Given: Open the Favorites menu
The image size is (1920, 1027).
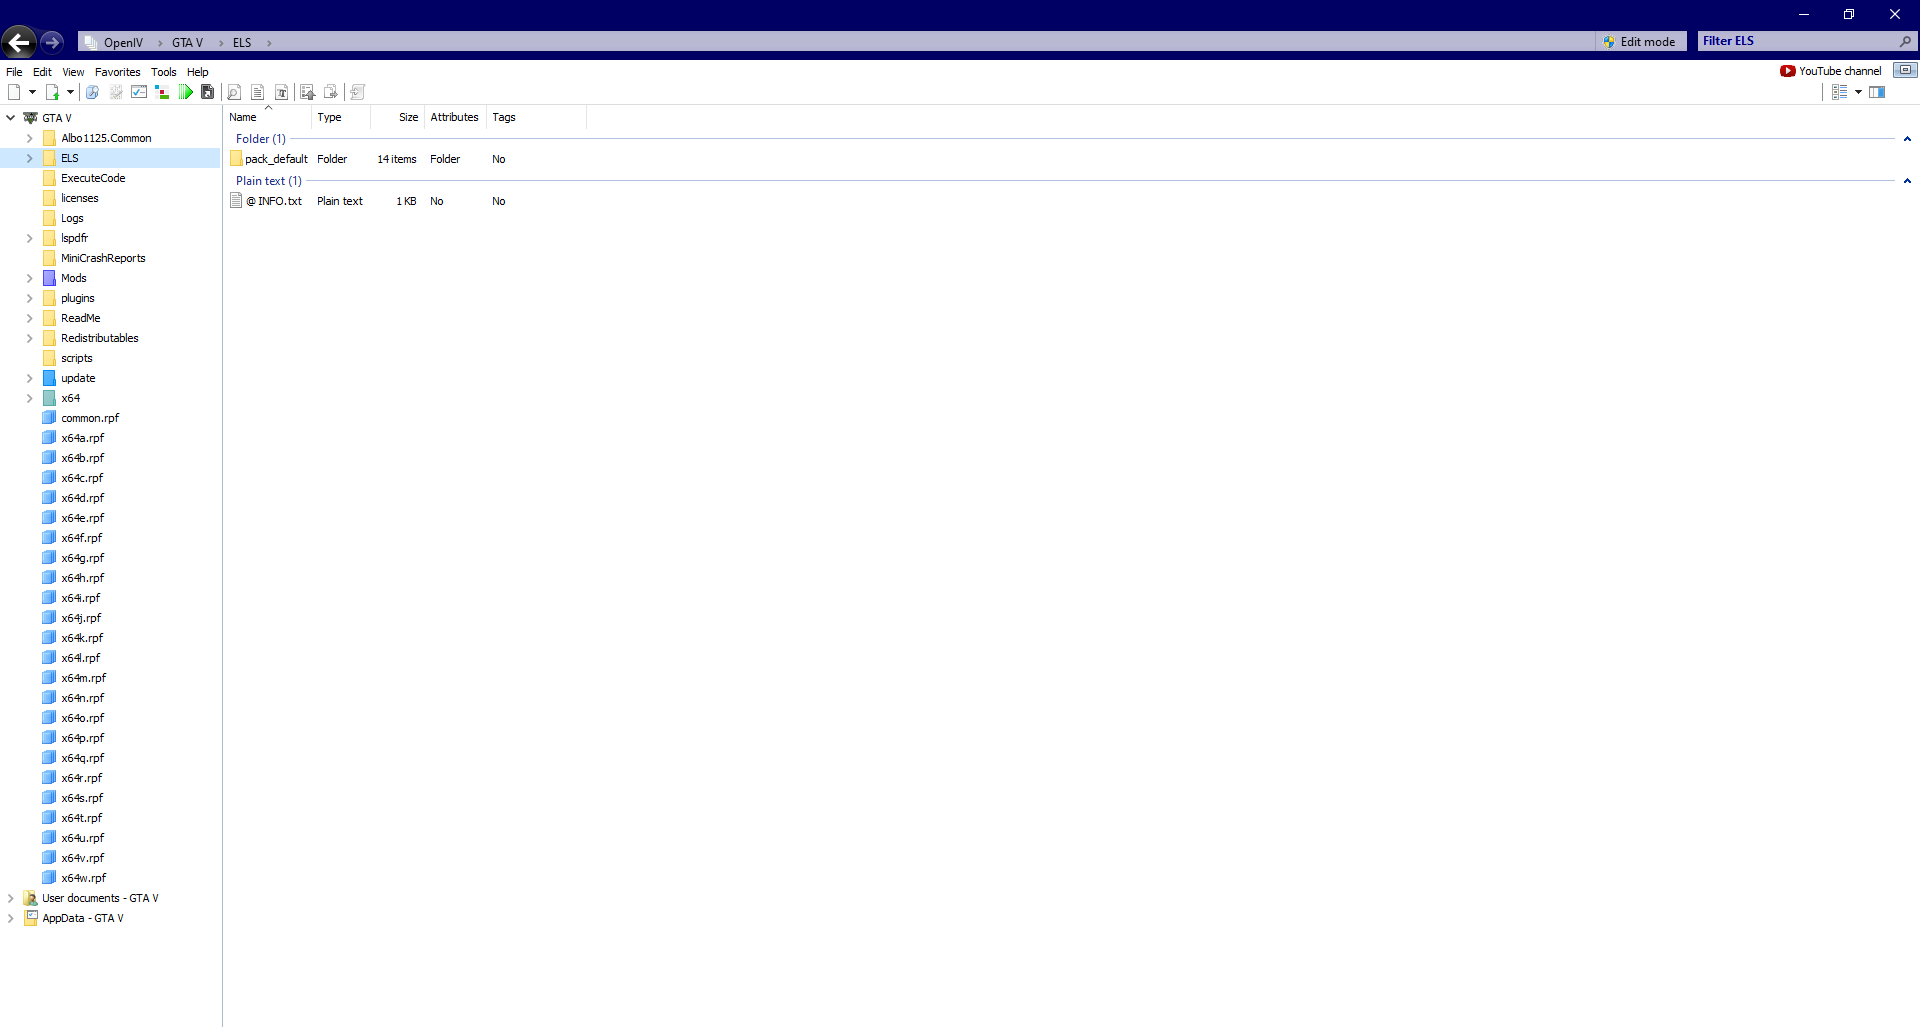Looking at the screenshot, I should tap(117, 72).
